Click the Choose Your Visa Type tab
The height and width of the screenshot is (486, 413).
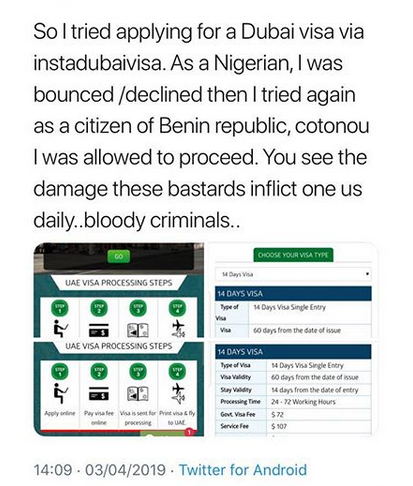(x=293, y=255)
